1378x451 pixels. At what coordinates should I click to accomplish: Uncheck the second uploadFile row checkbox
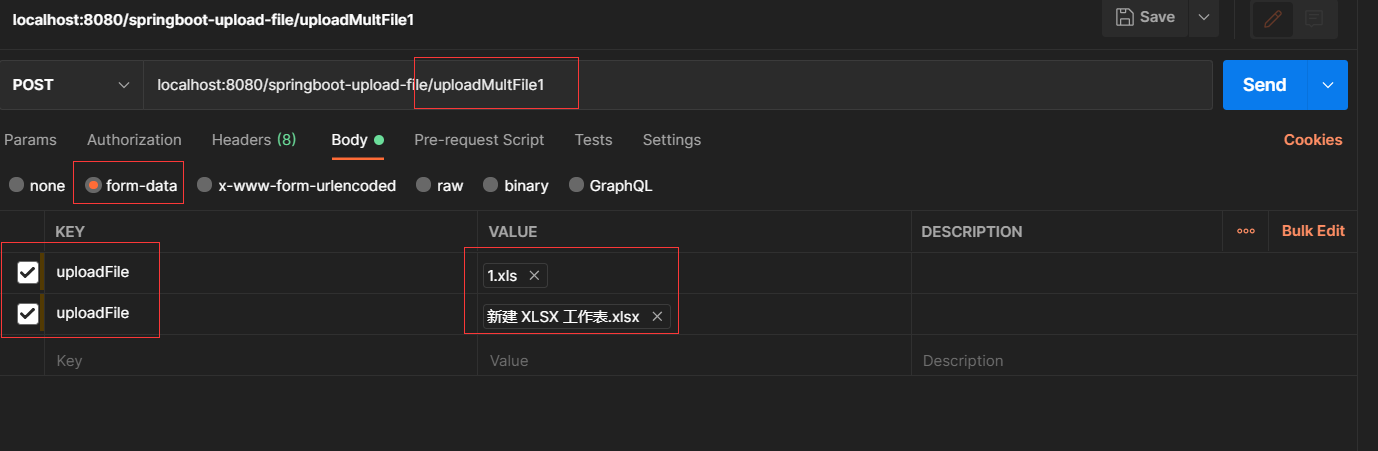click(28, 314)
